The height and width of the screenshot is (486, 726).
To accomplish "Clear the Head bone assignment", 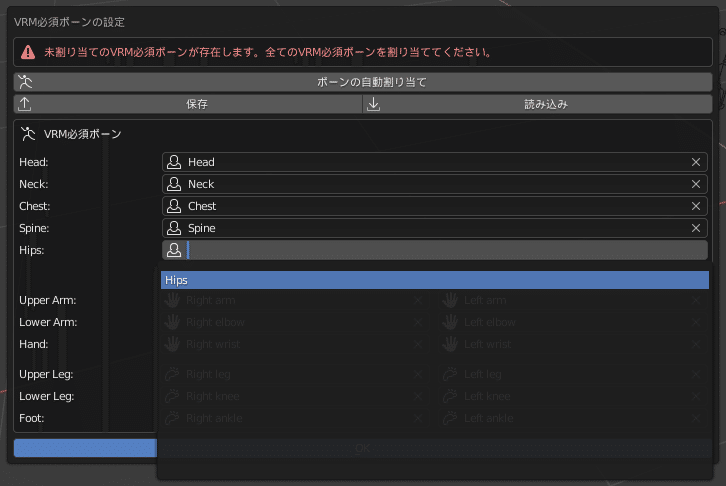I will pos(695,162).
